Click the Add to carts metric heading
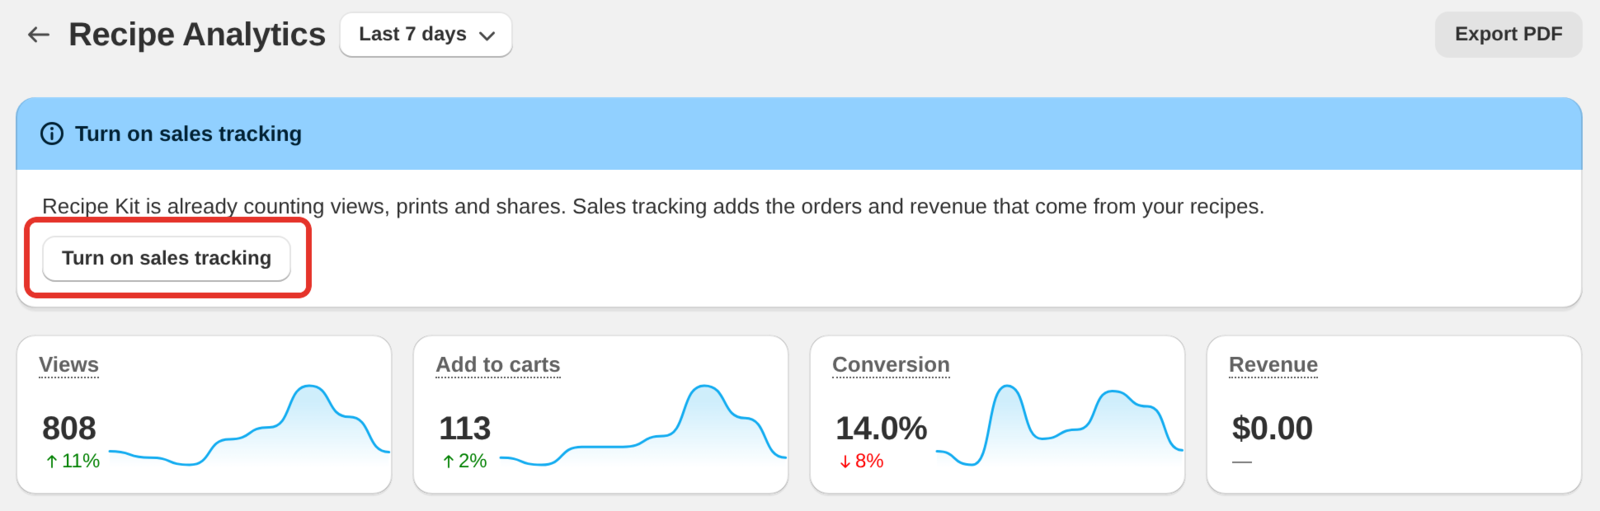 [x=498, y=365]
